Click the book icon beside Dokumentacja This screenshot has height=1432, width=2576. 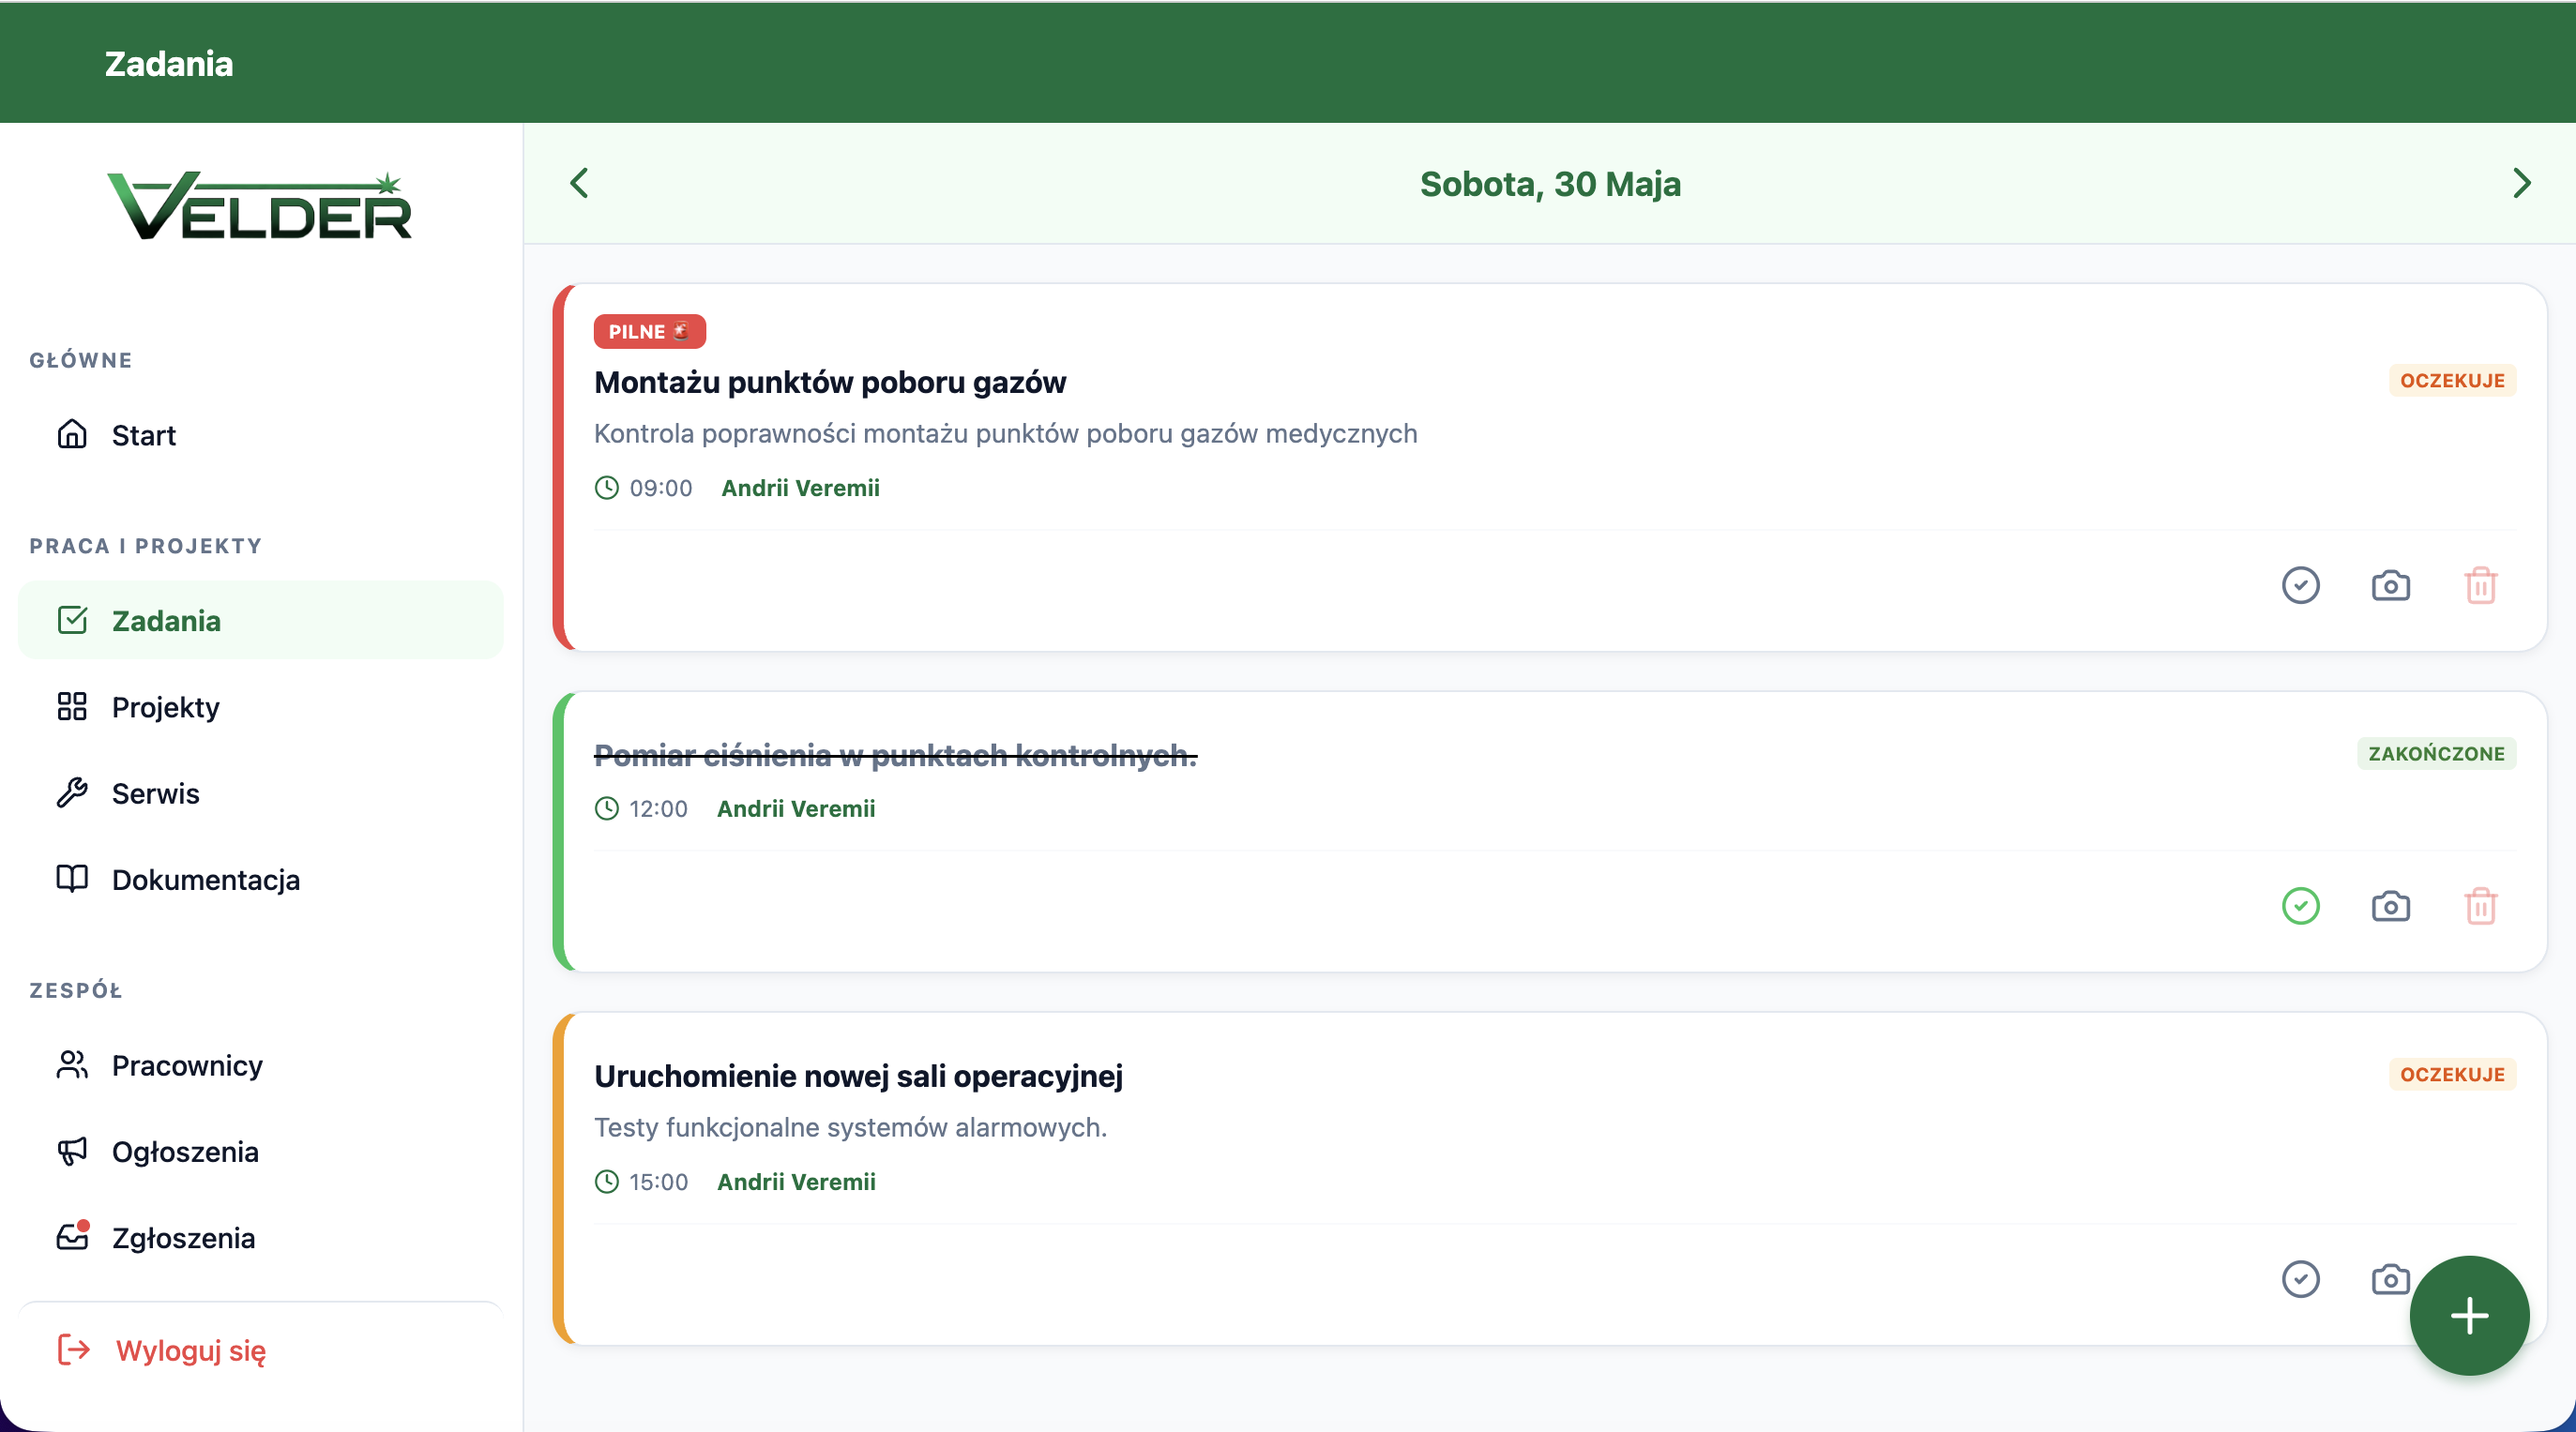point(72,879)
